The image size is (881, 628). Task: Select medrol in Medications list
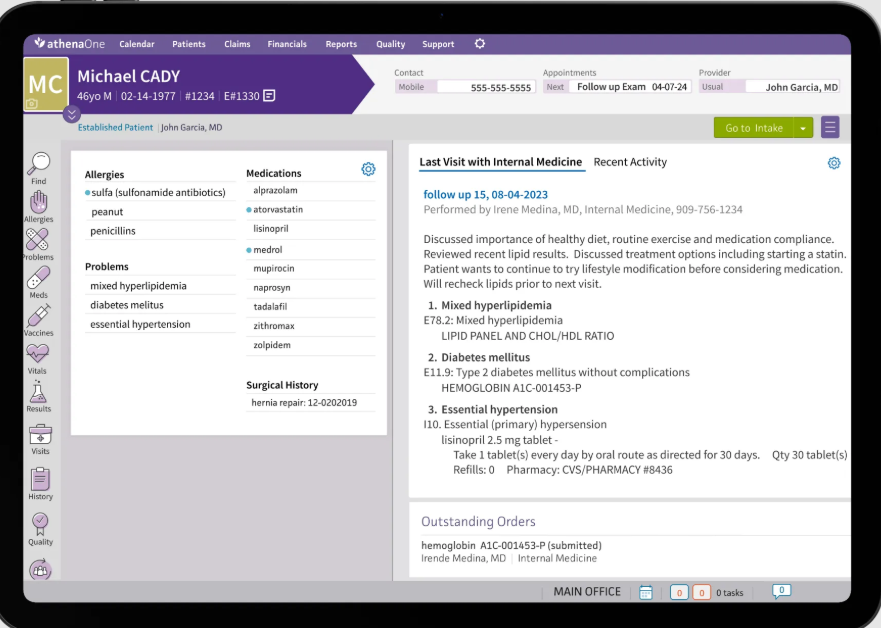coord(311,249)
